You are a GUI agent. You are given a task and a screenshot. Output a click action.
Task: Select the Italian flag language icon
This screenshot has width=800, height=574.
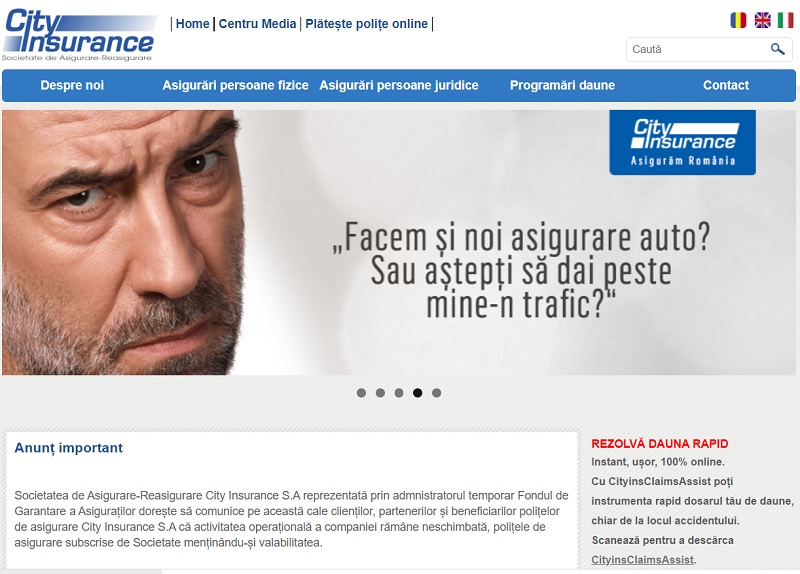[786, 20]
